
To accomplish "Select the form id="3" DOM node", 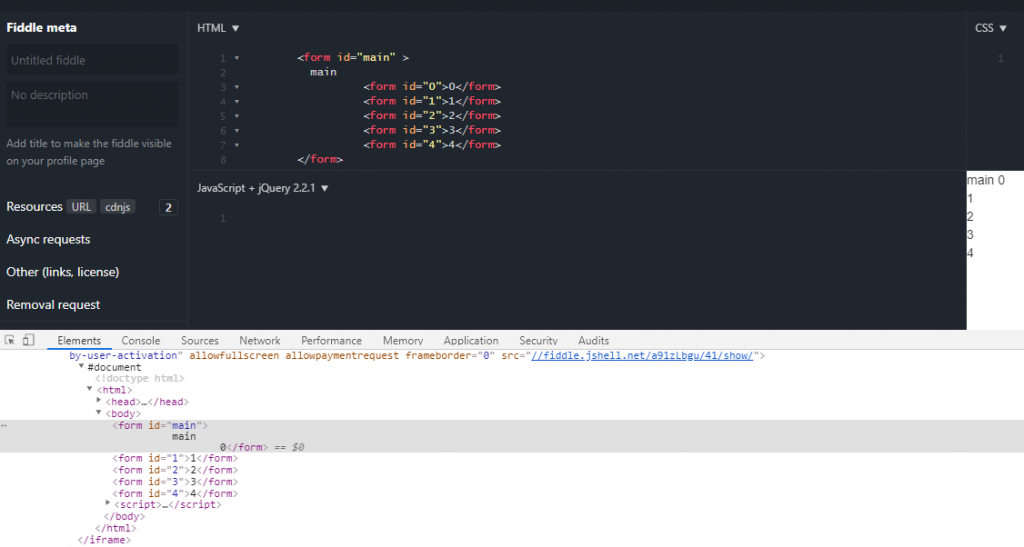I will pos(175,482).
